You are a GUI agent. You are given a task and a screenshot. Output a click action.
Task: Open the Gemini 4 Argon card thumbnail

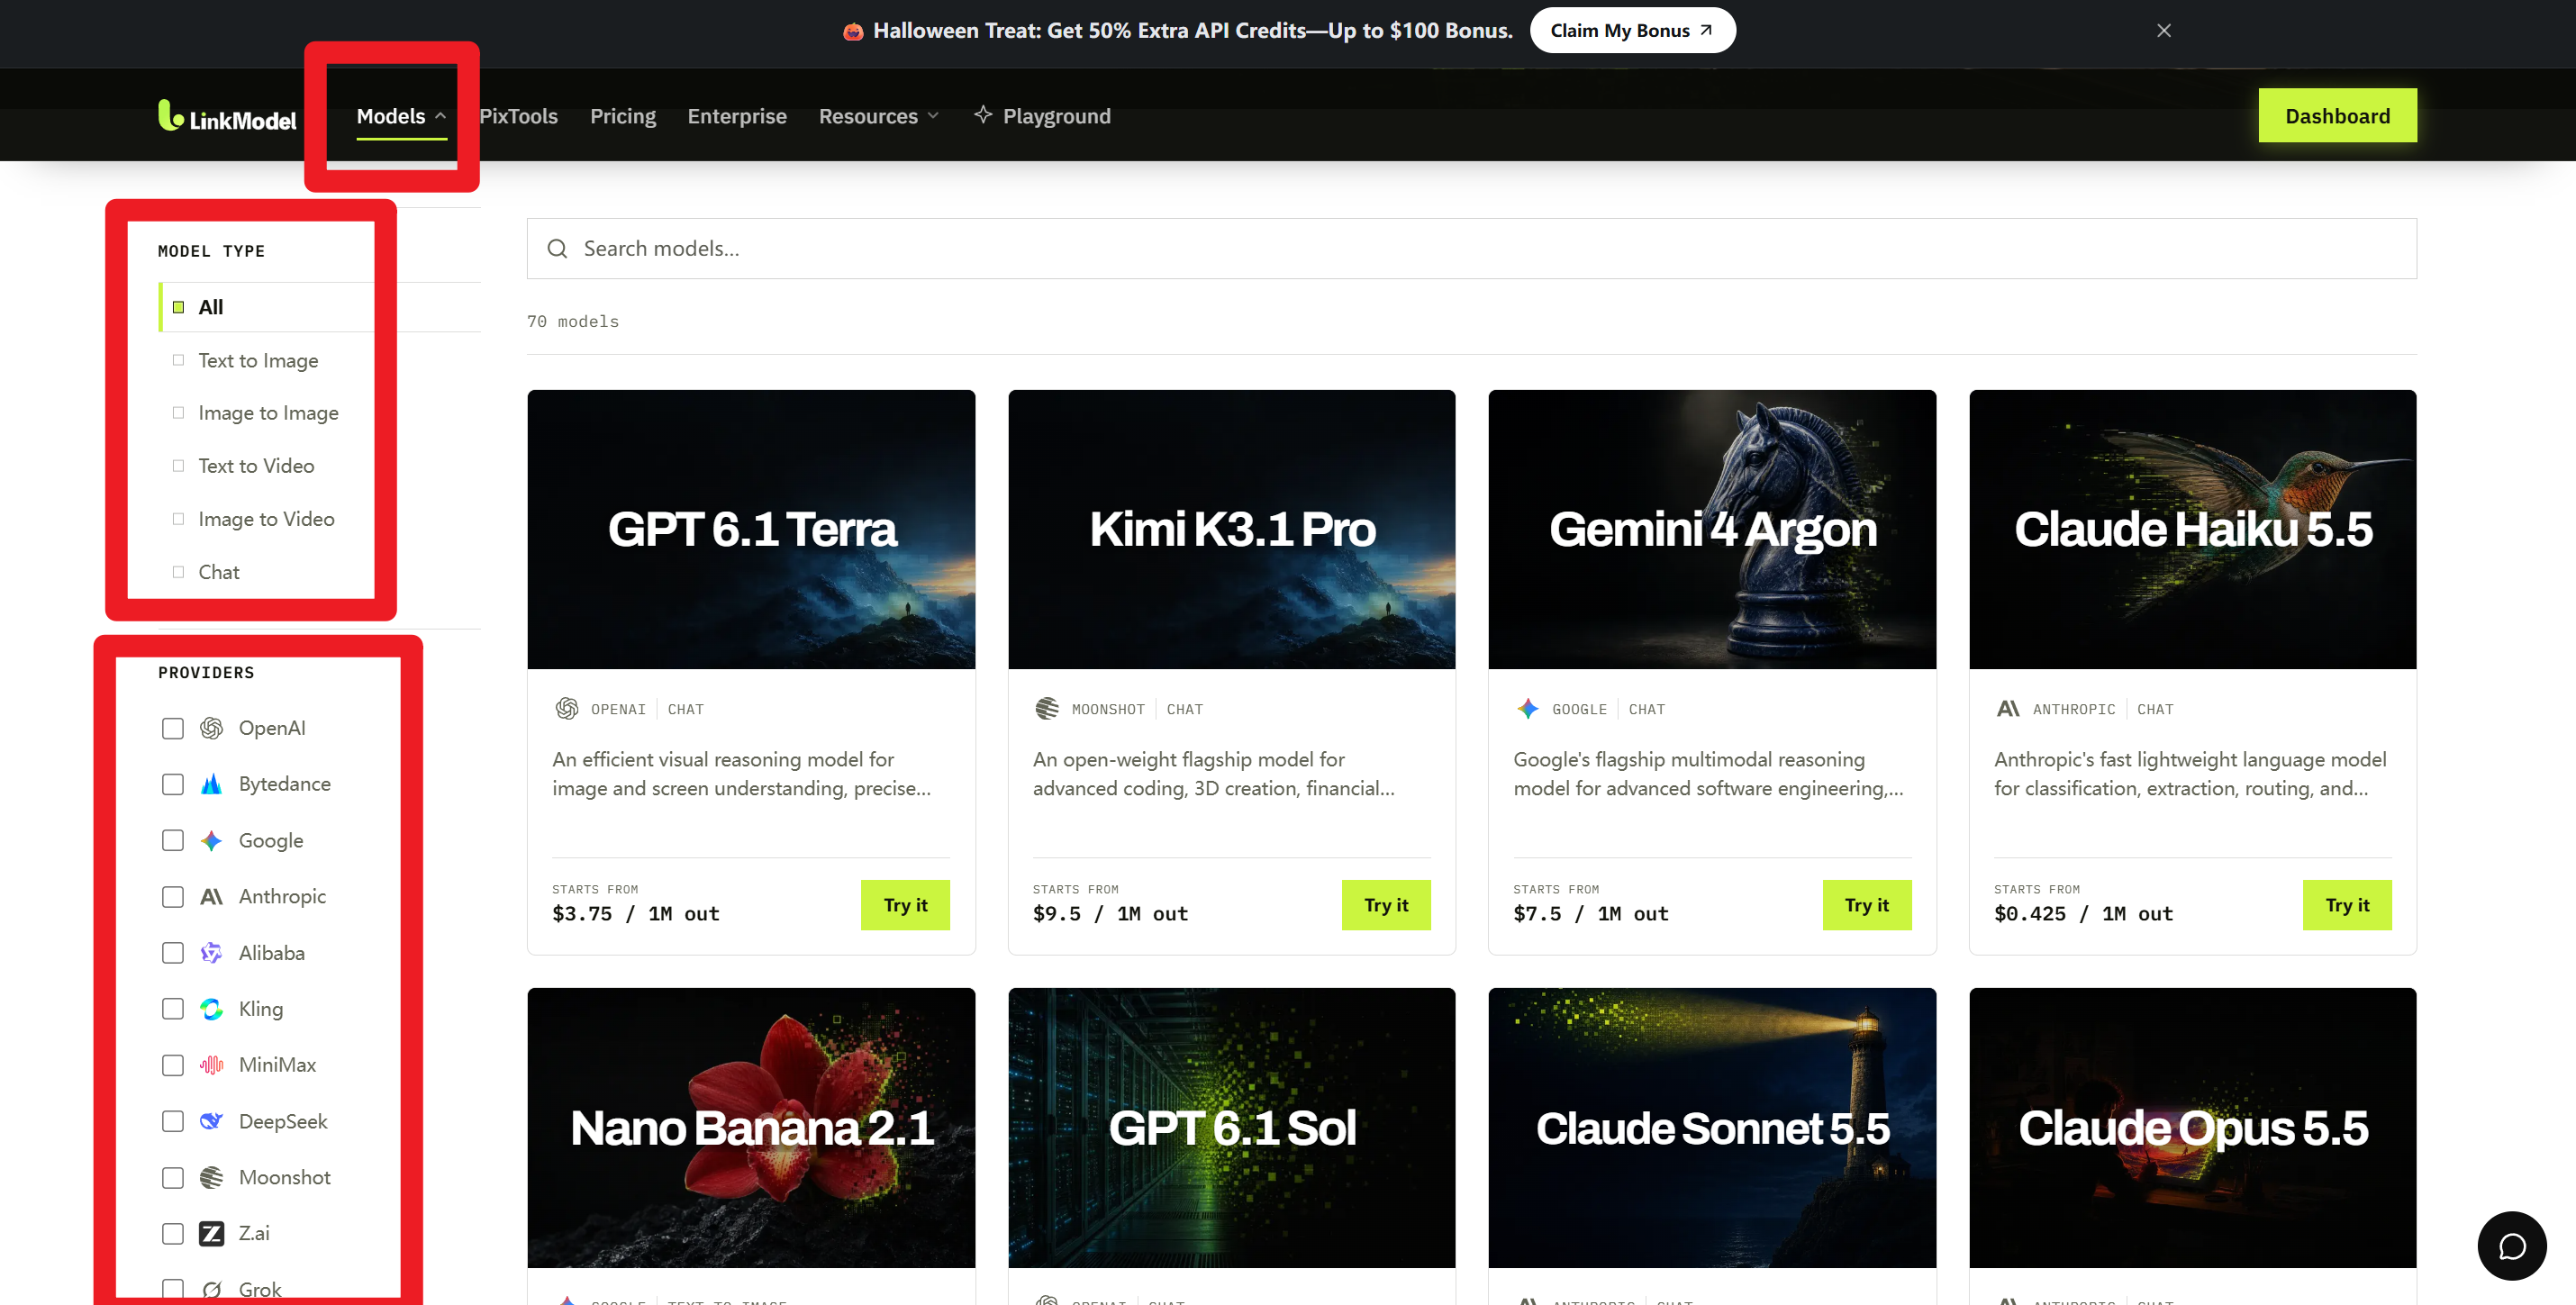click(1712, 529)
